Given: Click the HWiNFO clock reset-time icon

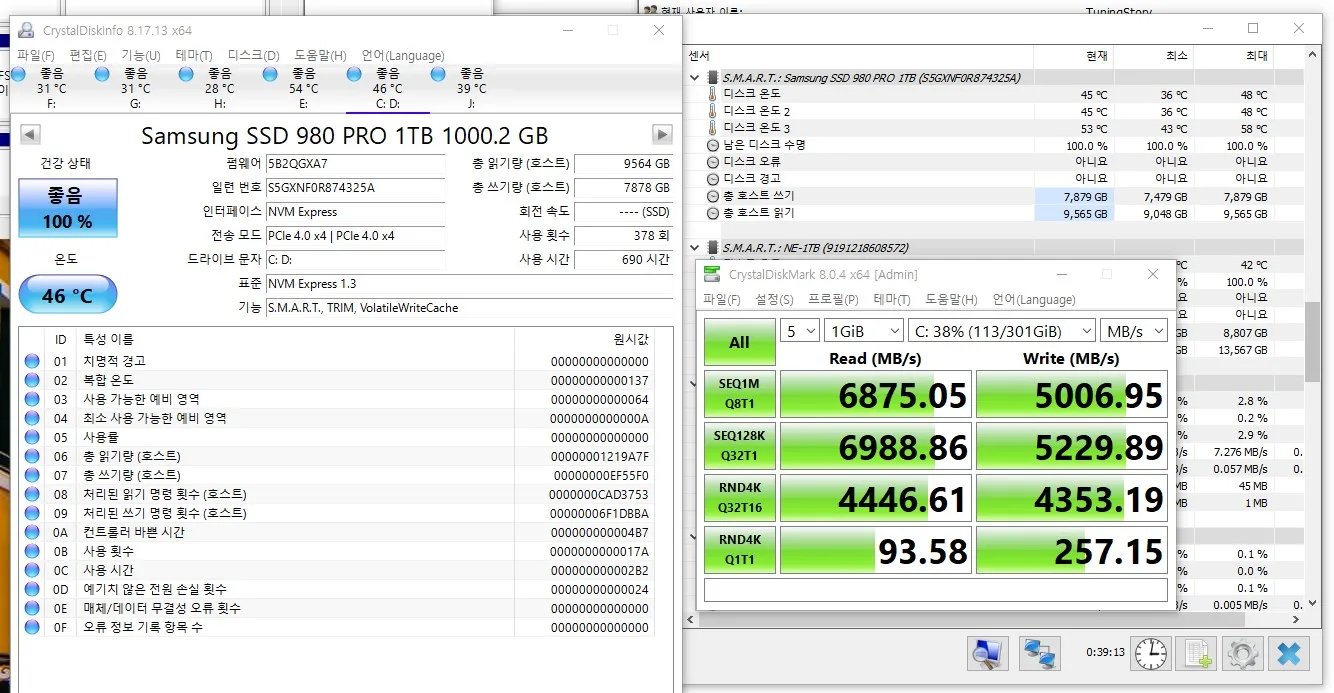Looking at the screenshot, I should point(1150,654).
